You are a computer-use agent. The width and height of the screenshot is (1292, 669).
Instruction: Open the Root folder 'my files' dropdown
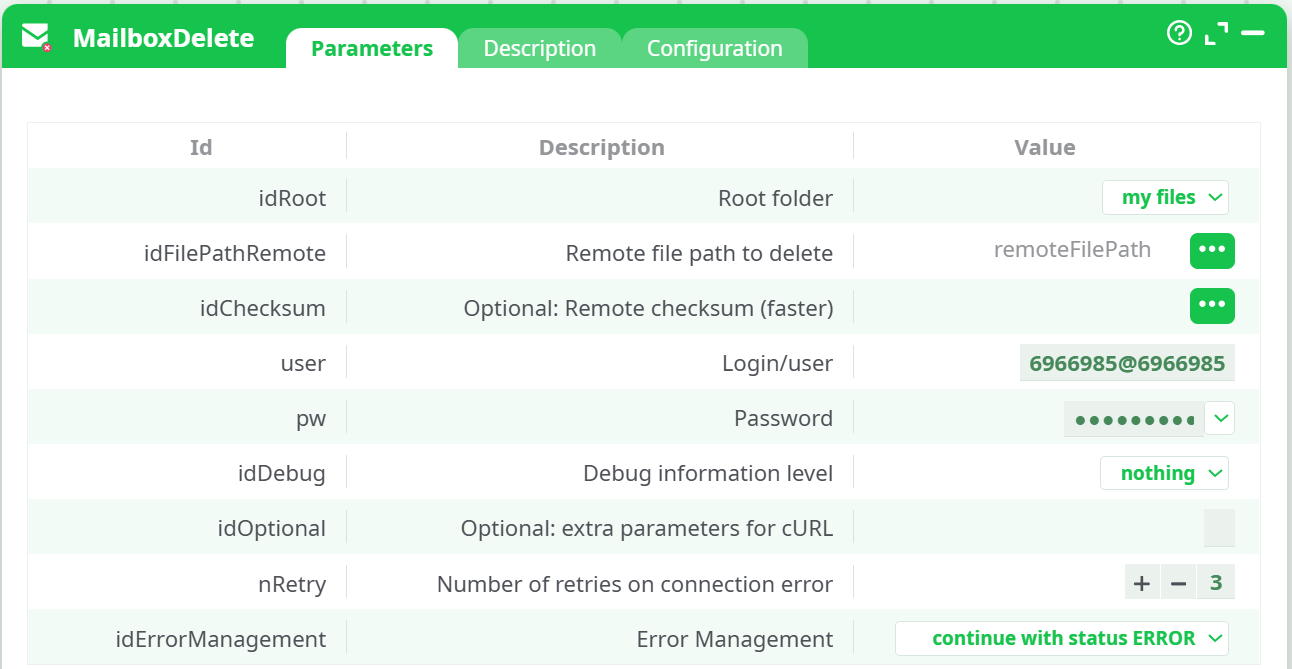pyautogui.click(x=1165, y=197)
